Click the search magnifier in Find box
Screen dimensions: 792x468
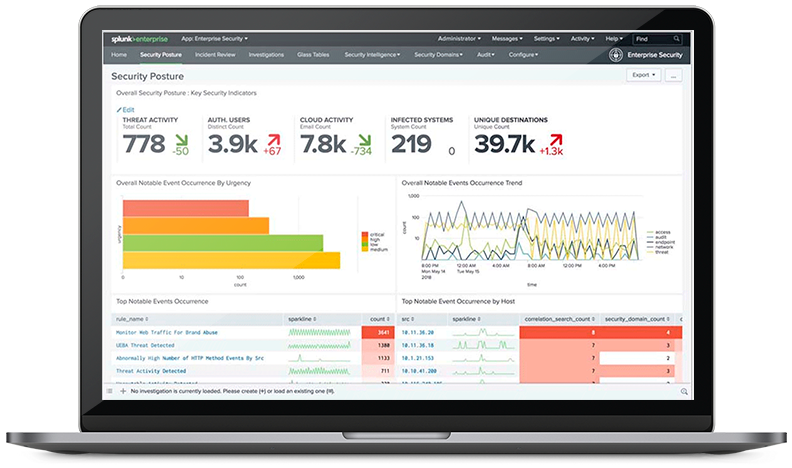point(676,39)
